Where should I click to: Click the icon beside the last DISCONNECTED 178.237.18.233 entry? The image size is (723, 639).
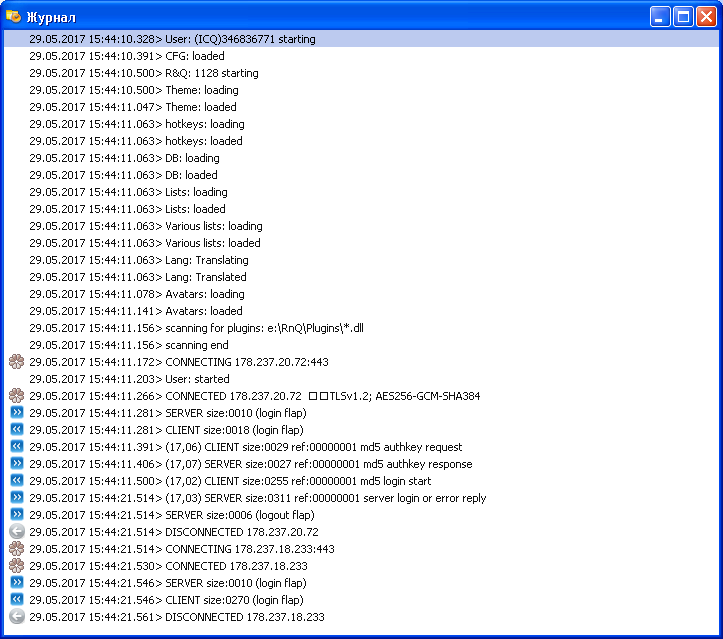coord(15,617)
